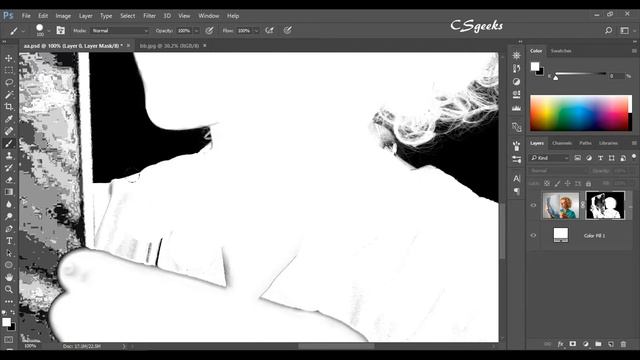Image resolution: width=640 pixels, height=360 pixels.
Task: Create a new group folder icon
Action: tap(598, 344)
